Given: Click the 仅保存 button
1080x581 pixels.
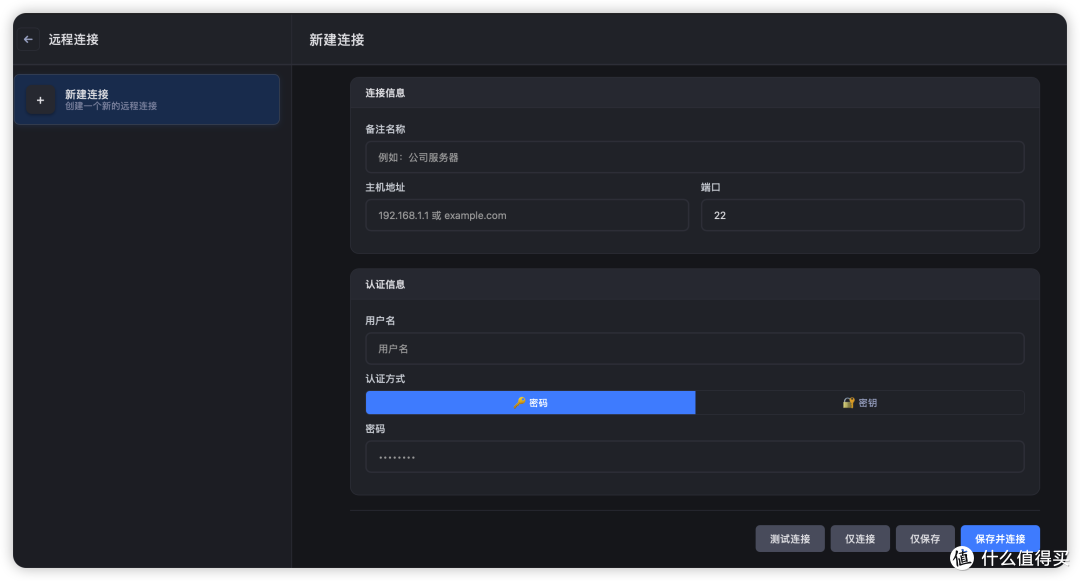Looking at the screenshot, I should click(924, 538).
